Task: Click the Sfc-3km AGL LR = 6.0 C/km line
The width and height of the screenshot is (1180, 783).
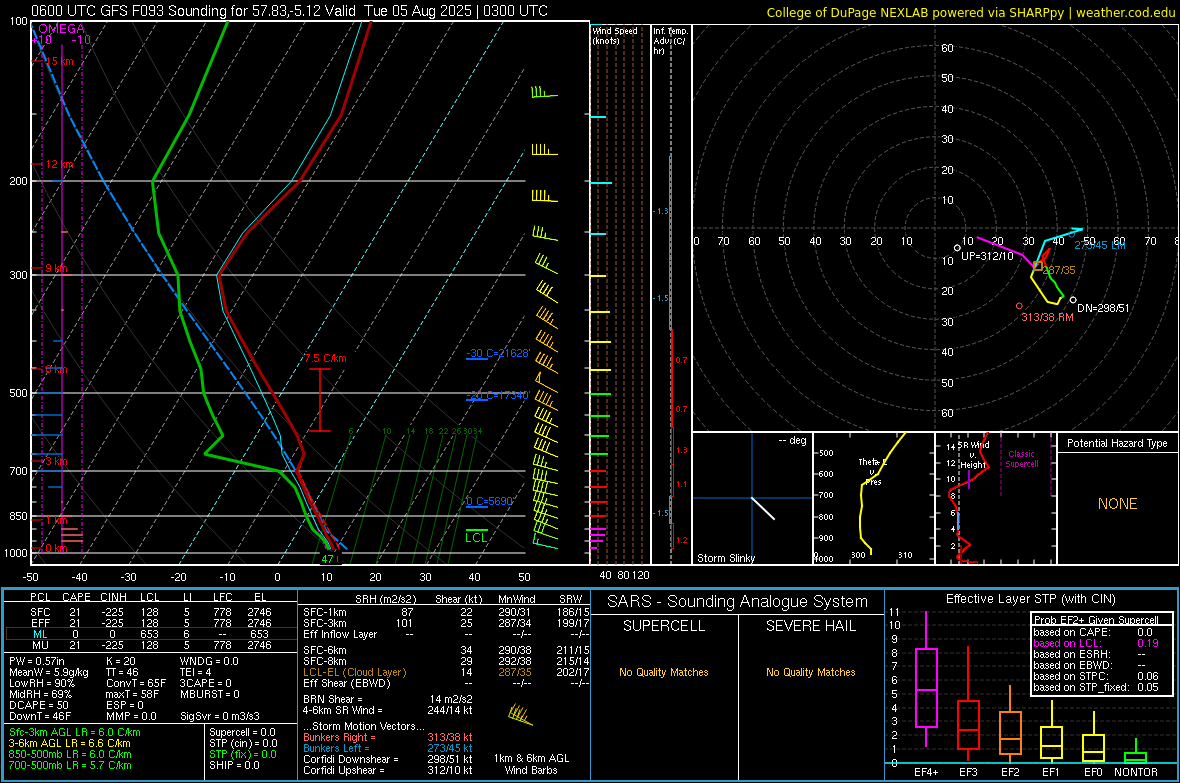Action: pyautogui.click(x=75, y=732)
